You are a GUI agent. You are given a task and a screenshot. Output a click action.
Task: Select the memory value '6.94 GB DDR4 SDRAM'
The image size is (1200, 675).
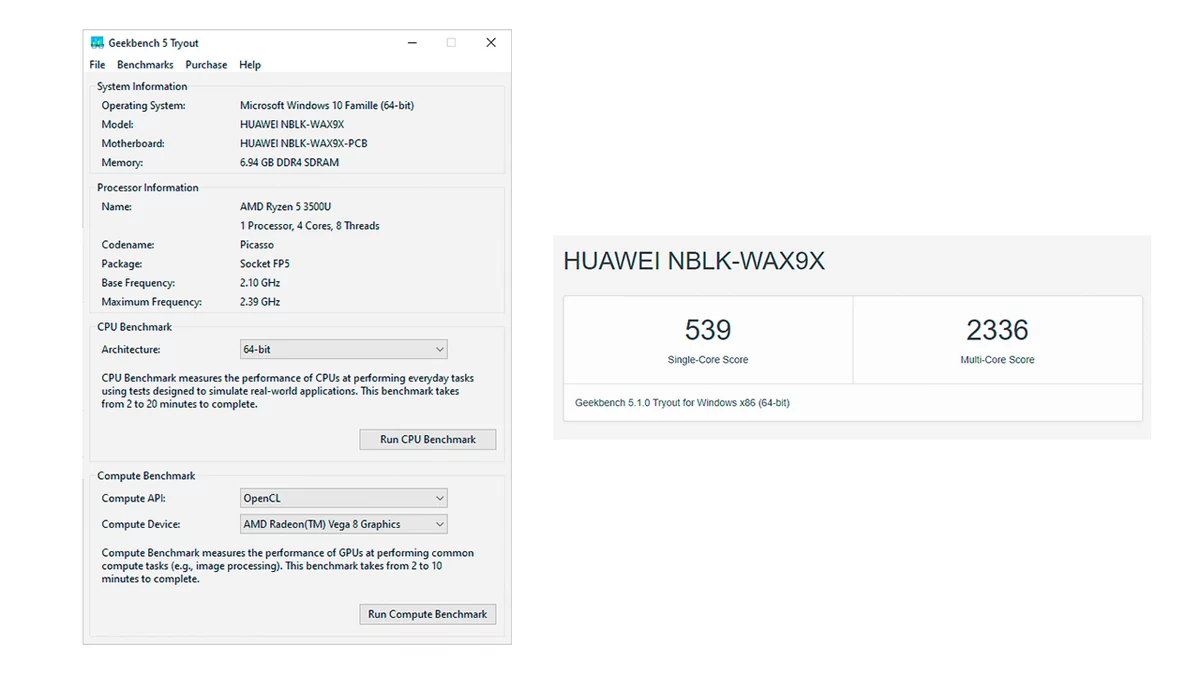coord(290,163)
